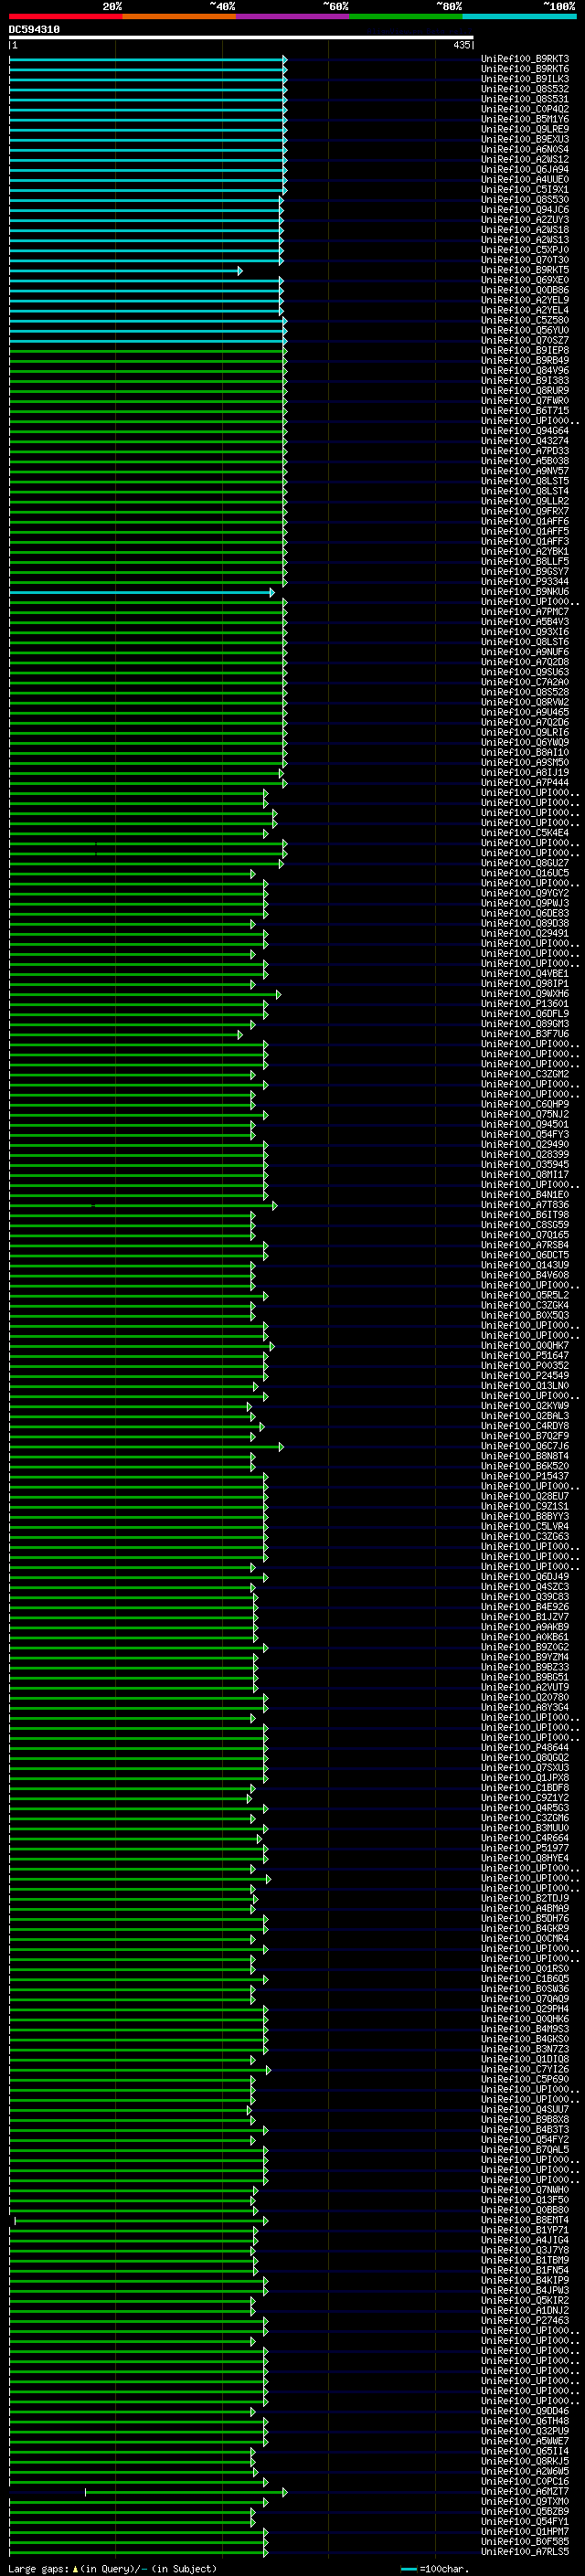Click the purple ~60% identity legend segment

(x=292, y=16)
